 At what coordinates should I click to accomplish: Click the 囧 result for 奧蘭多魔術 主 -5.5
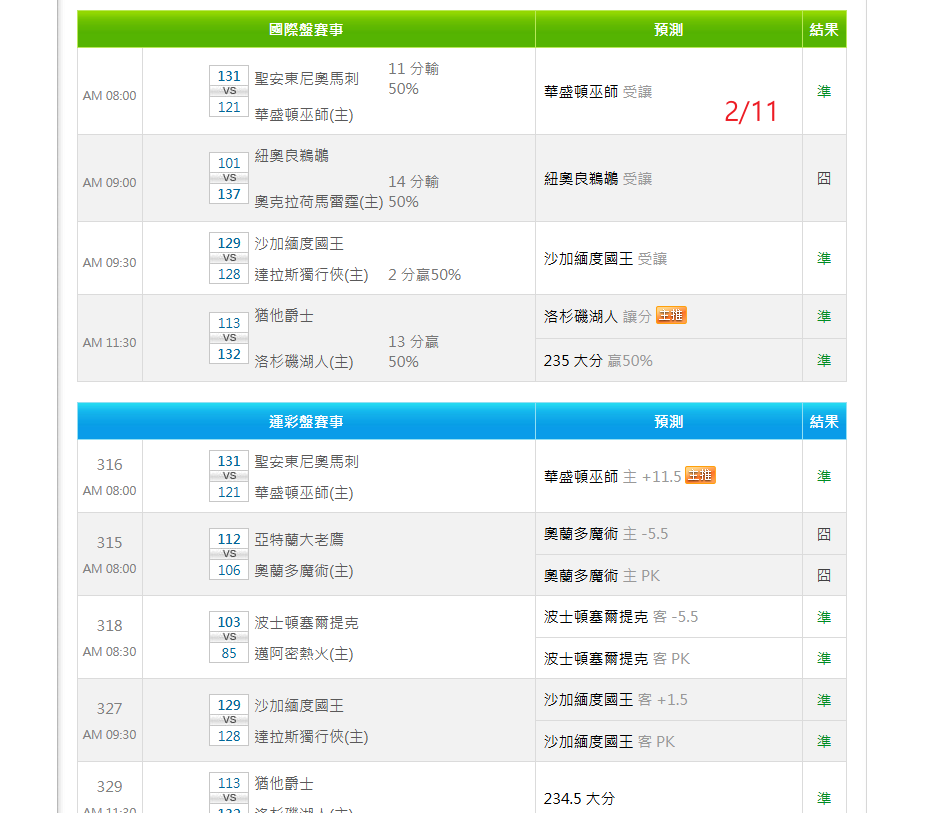click(823, 534)
